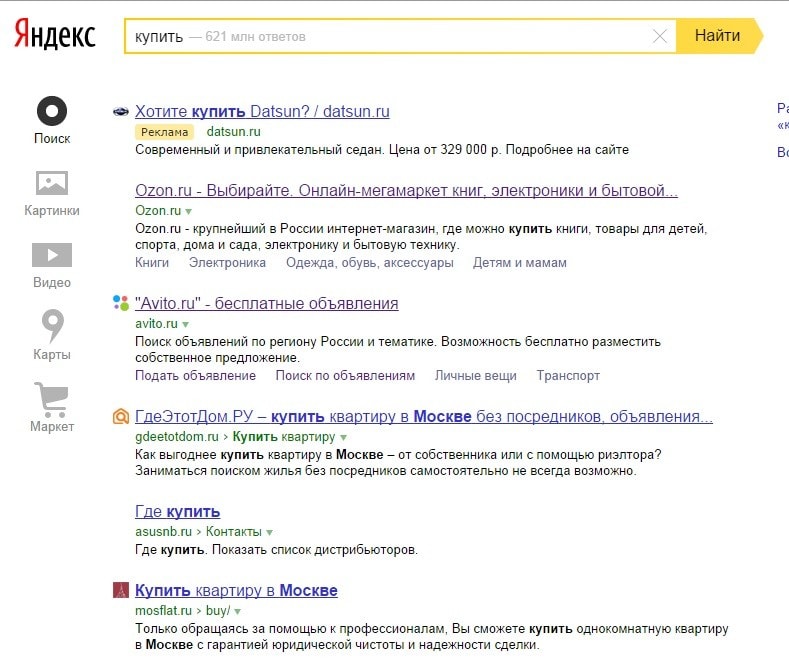Clear the search query with the X icon
Screen dimensions: 789x672
659,36
